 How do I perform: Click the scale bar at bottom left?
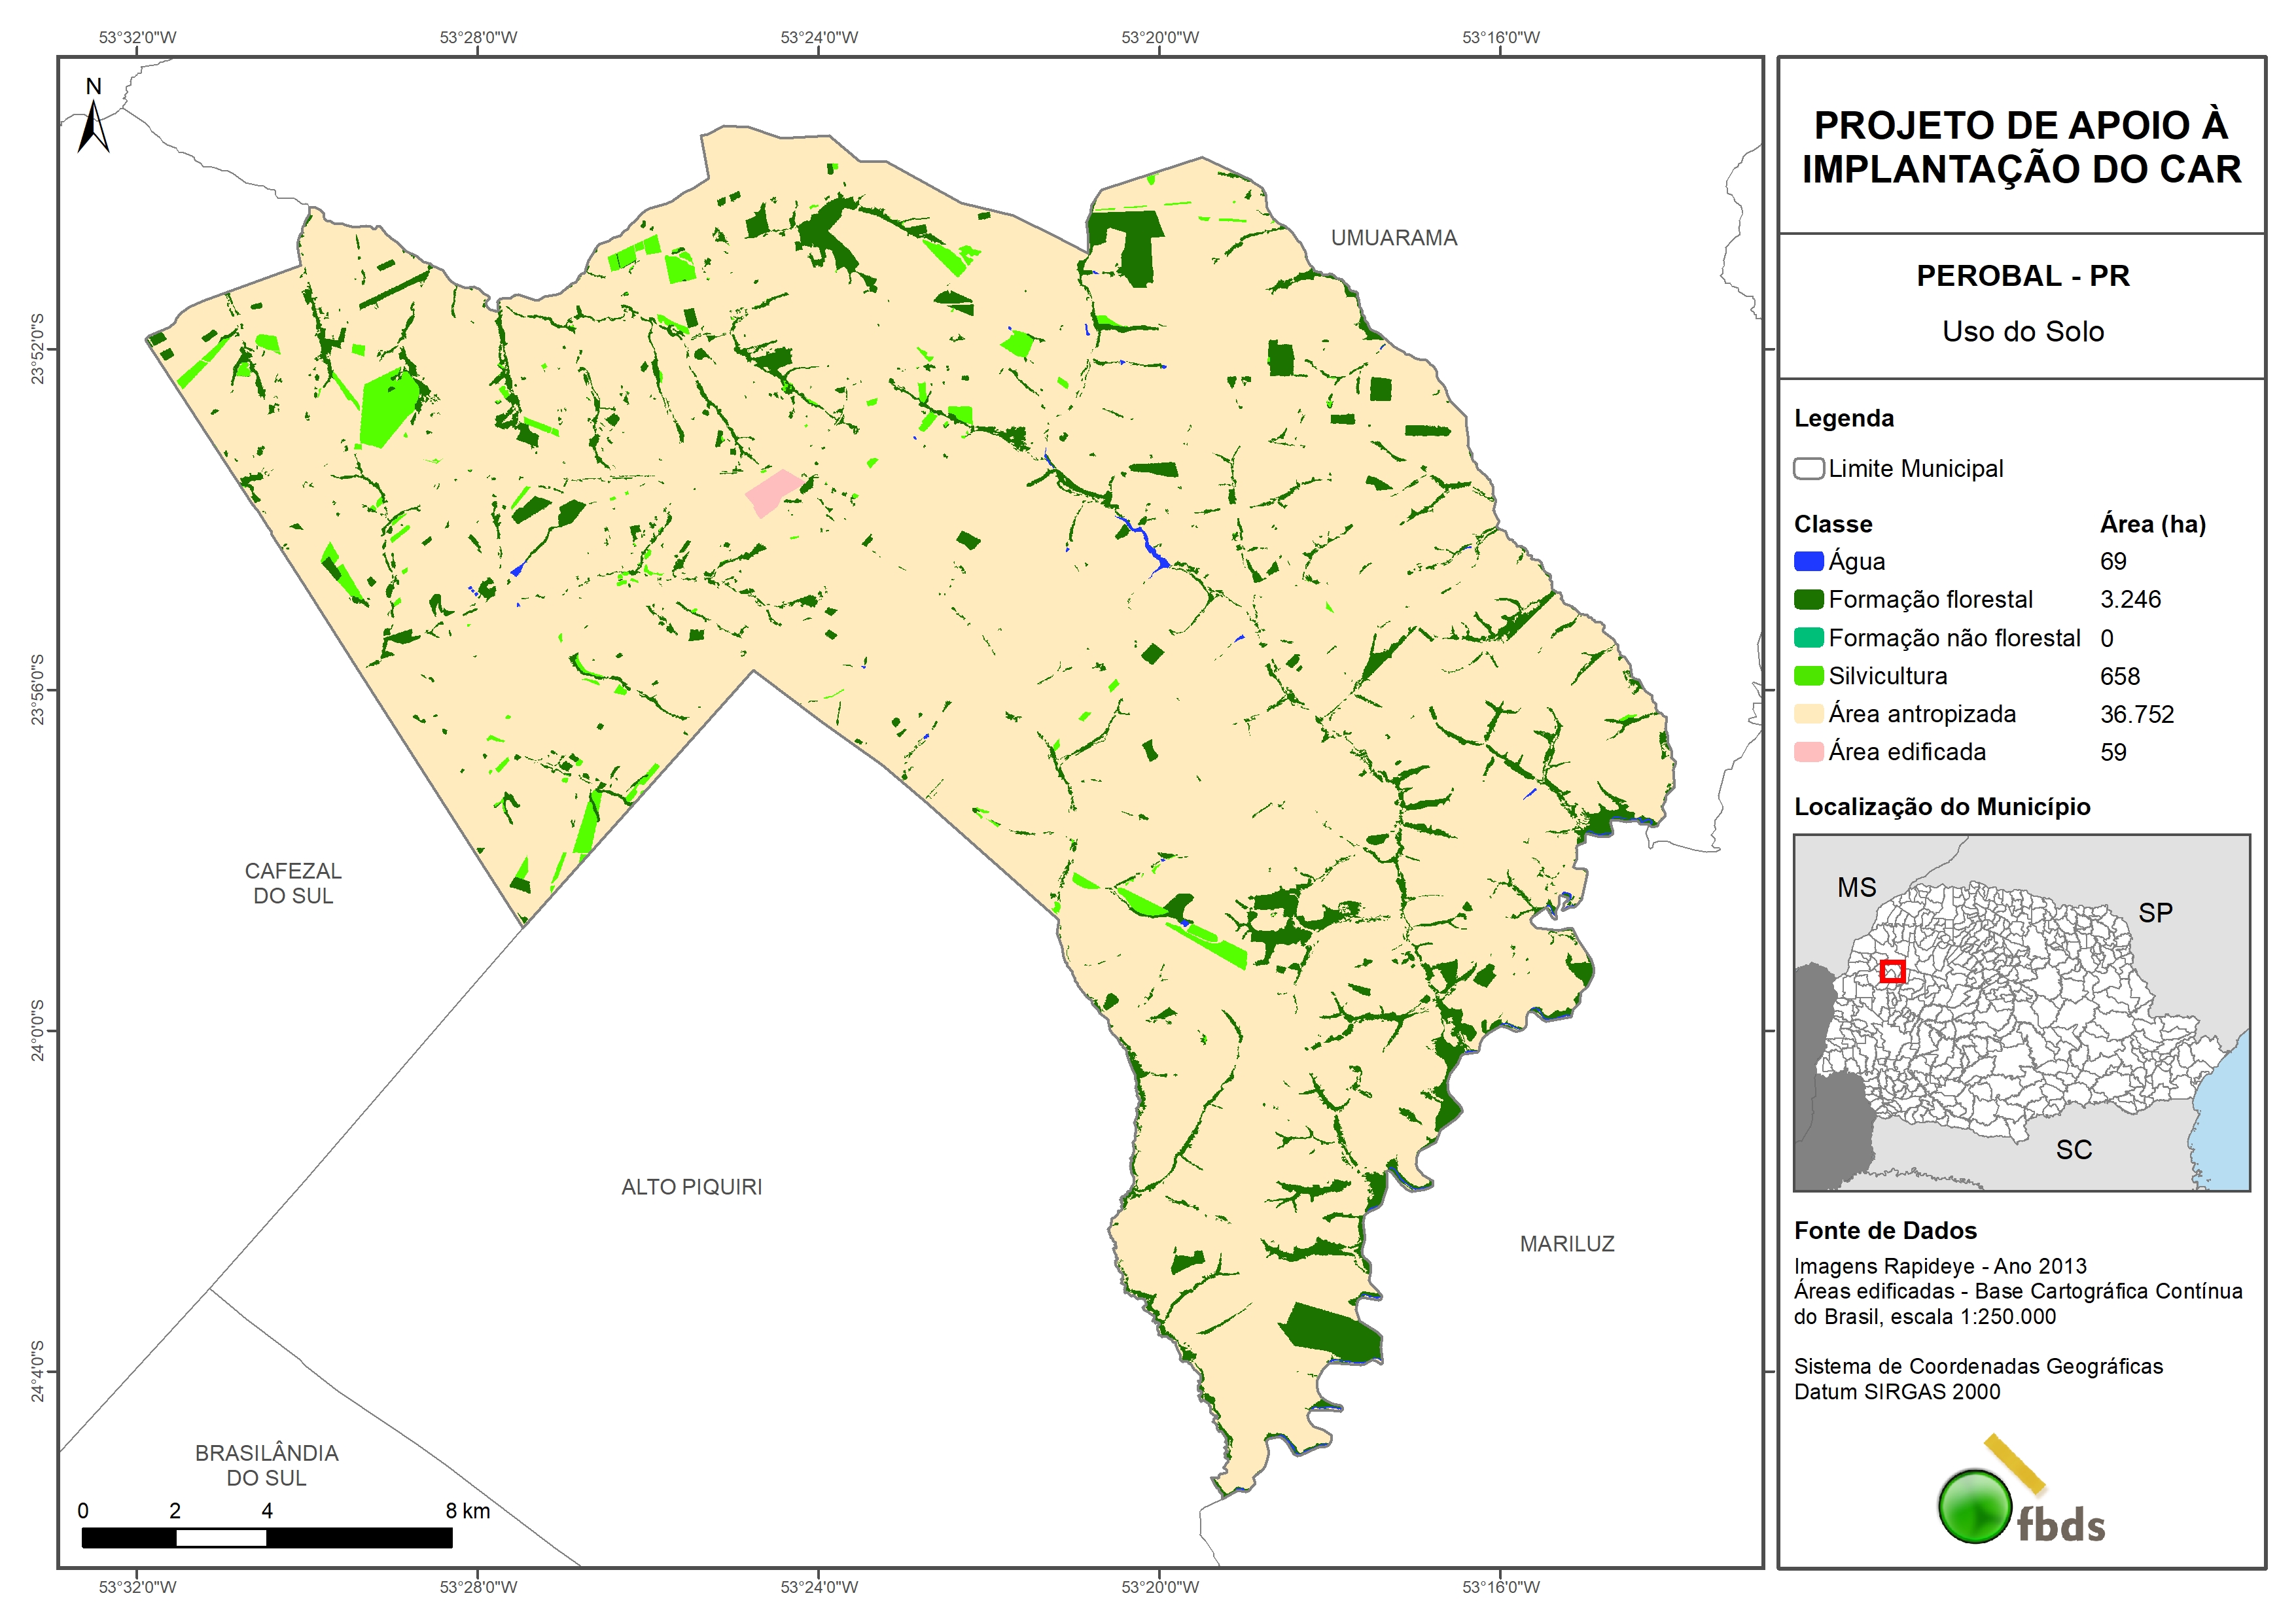[266, 1537]
